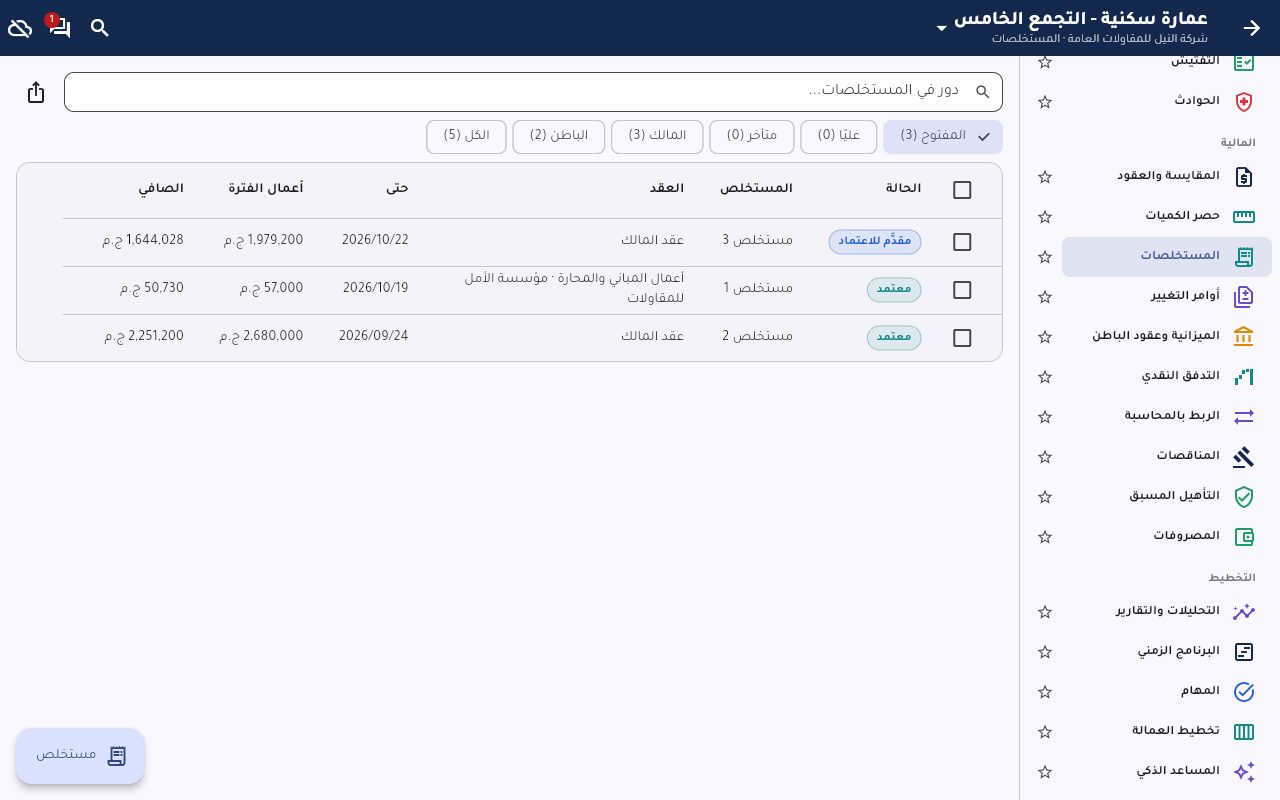Open المصروفات wallet icon
This screenshot has width=1280, height=800.
[x=1244, y=537]
